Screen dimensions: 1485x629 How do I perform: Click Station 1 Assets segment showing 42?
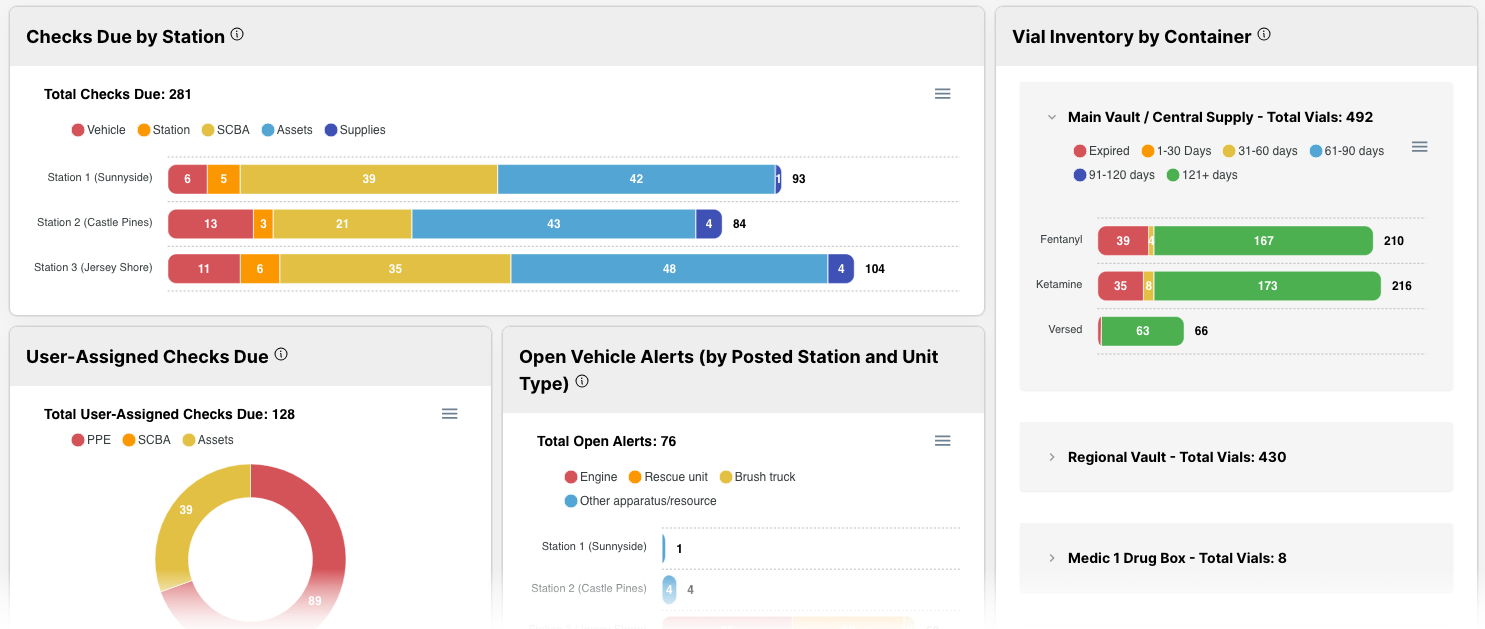(636, 179)
